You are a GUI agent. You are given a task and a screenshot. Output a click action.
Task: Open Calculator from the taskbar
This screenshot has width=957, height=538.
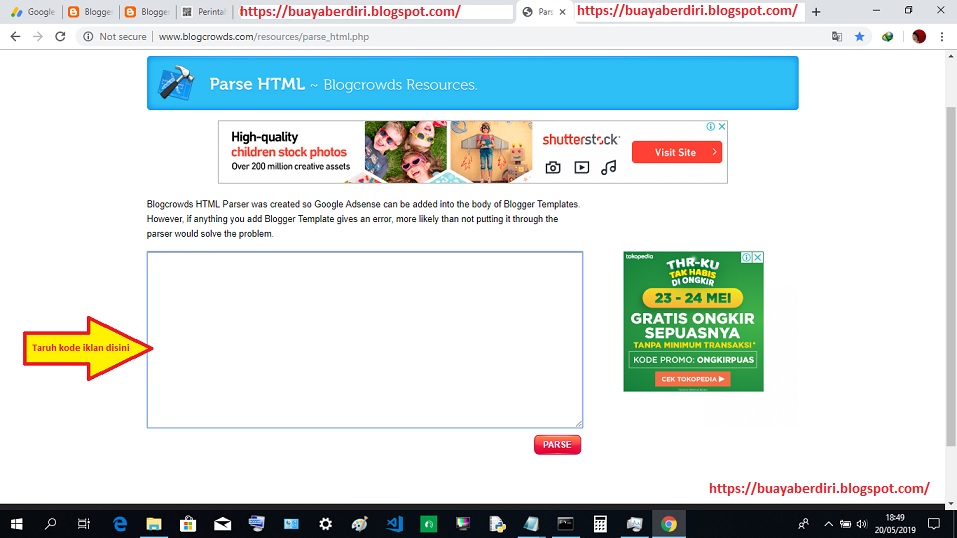pos(600,524)
